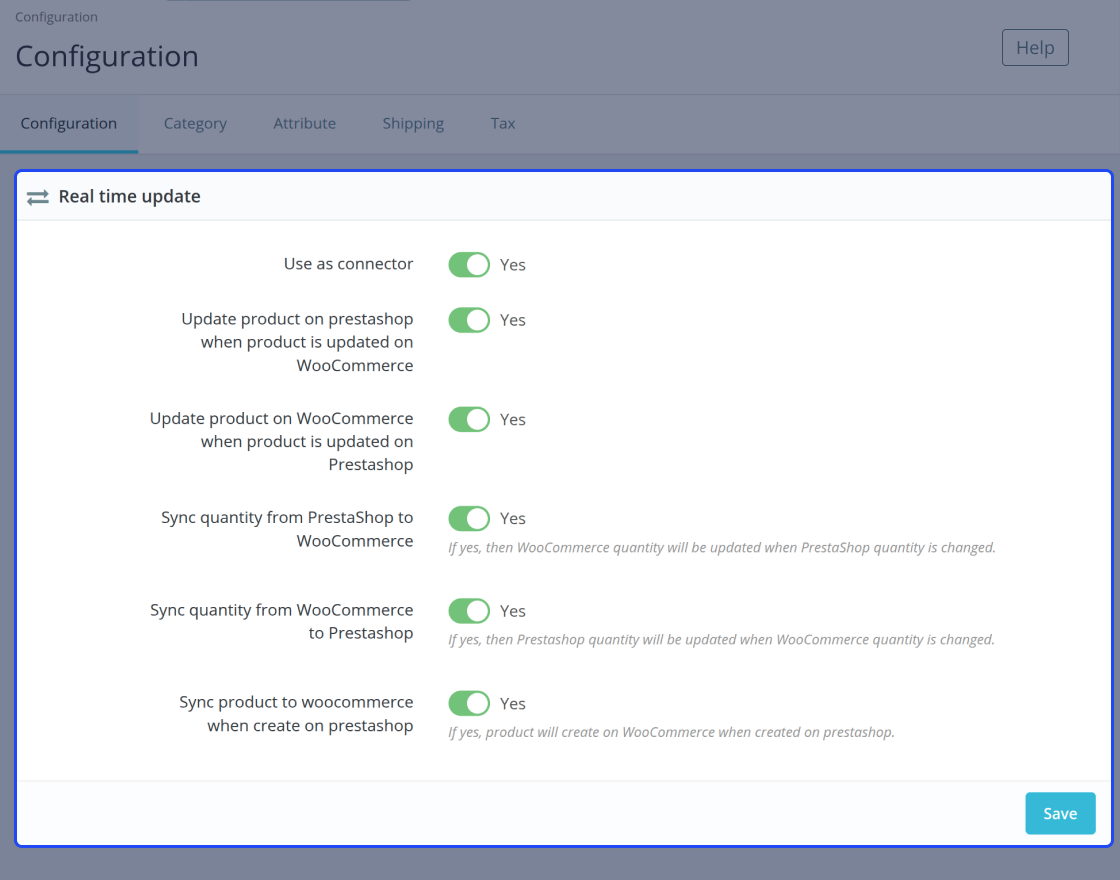Select the Configuration tab

[69, 124]
